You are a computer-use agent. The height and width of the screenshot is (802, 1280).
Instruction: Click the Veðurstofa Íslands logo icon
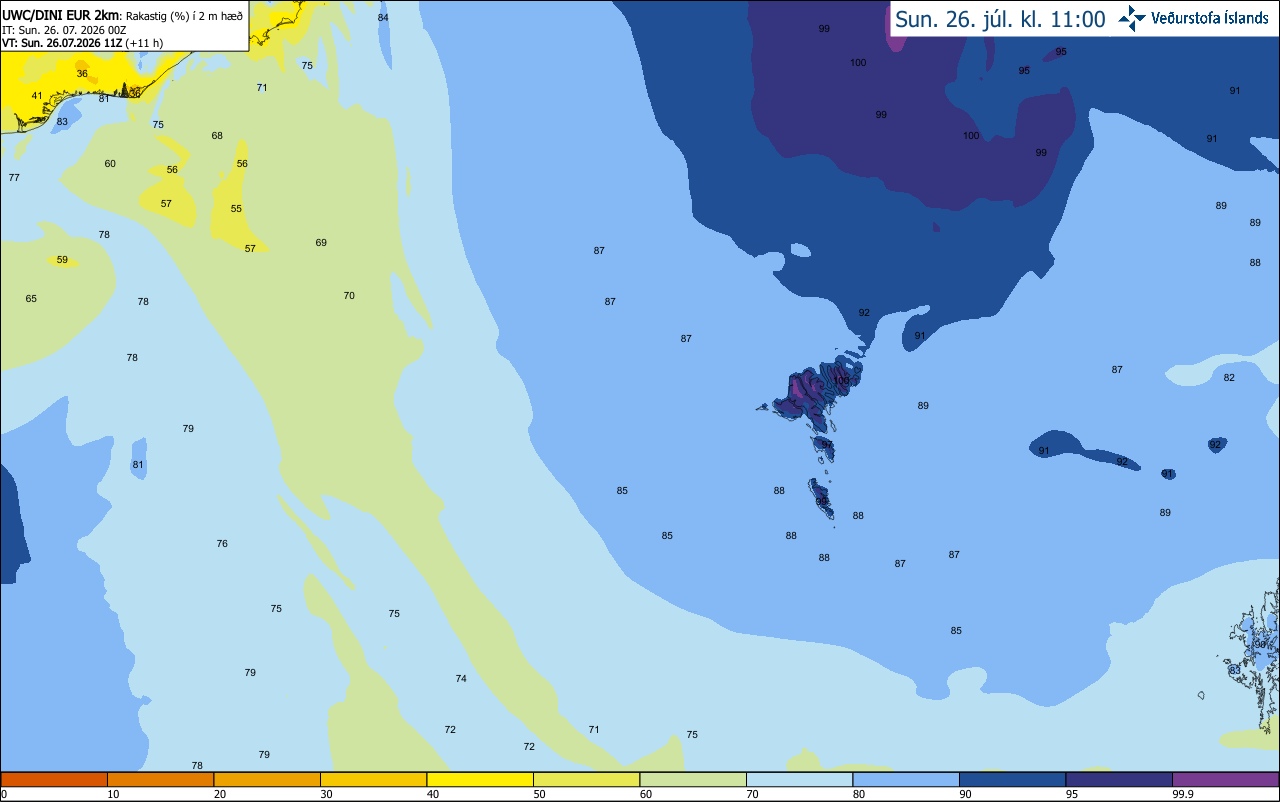(x=1132, y=18)
